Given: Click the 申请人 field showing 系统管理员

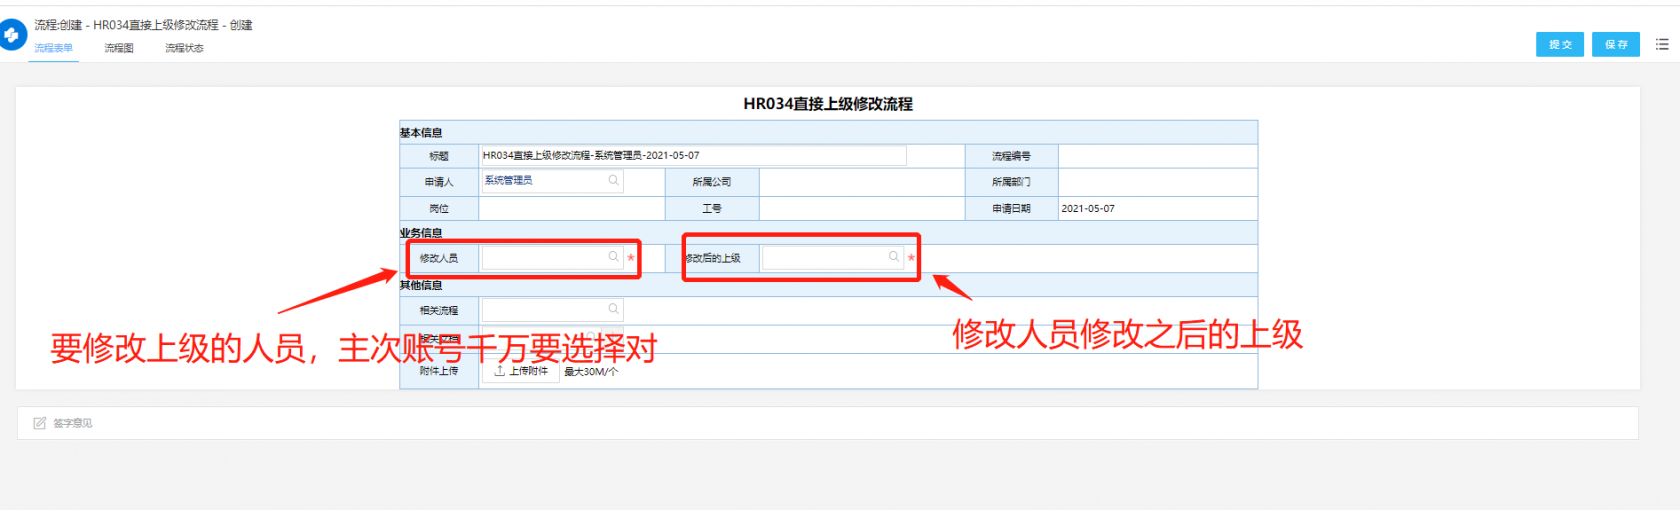Looking at the screenshot, I should click(544, 181).
